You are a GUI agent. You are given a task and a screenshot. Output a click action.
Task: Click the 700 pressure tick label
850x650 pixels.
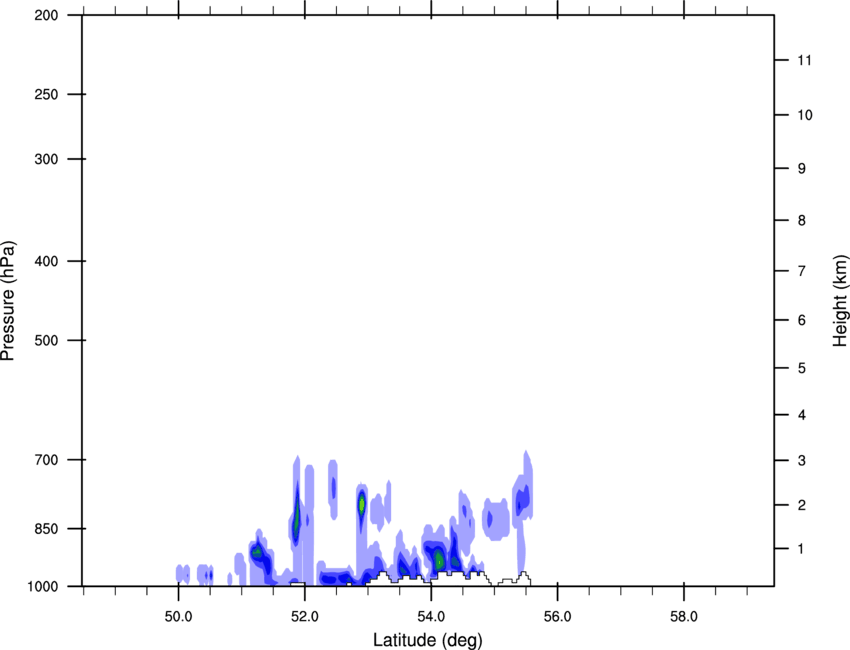46,460
